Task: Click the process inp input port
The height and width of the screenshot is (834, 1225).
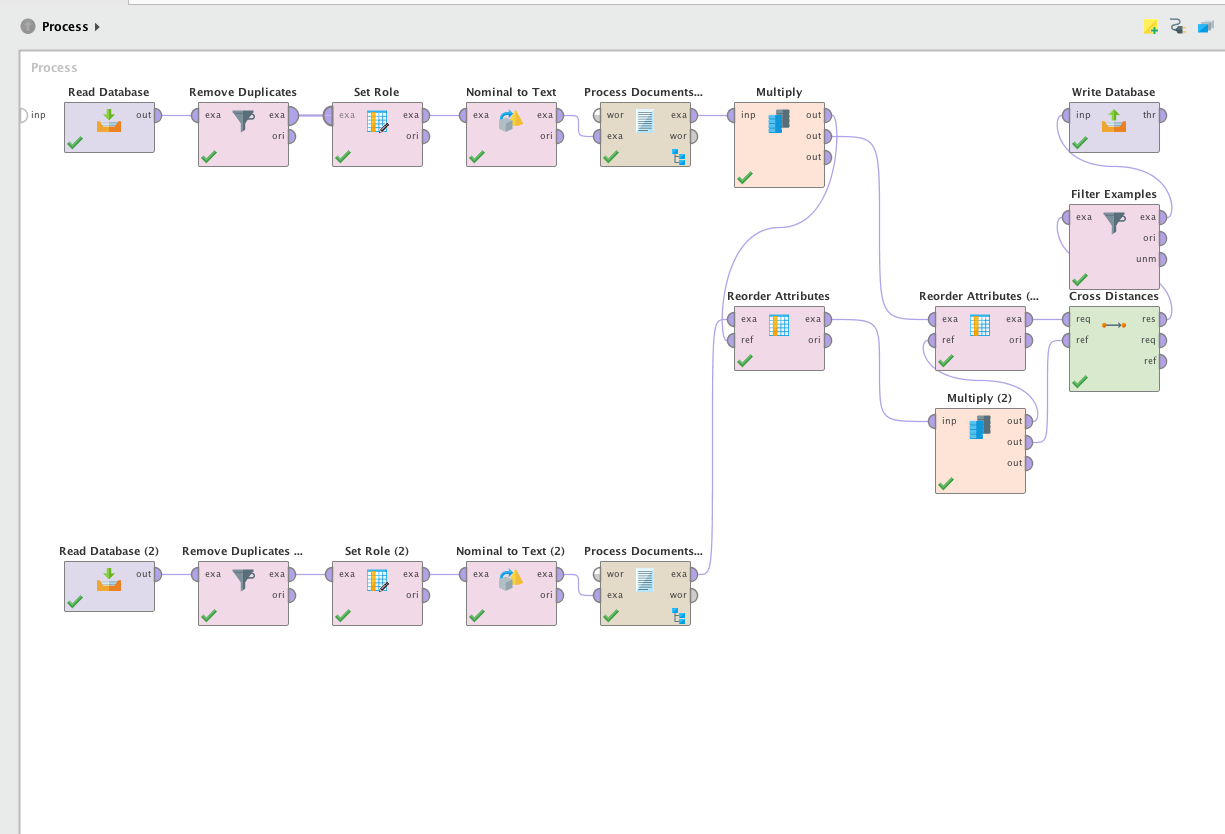Action: (23, 115)
